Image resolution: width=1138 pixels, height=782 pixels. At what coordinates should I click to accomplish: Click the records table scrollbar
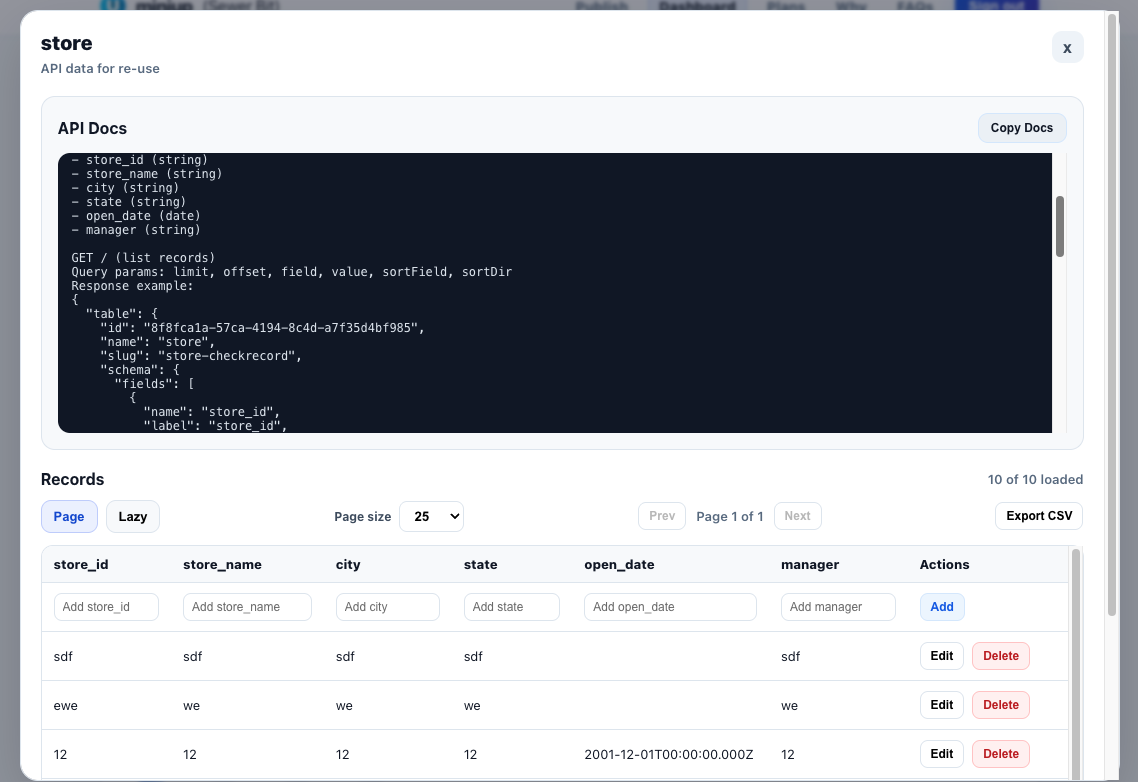pyautogui.click(x=1076, y=664)
